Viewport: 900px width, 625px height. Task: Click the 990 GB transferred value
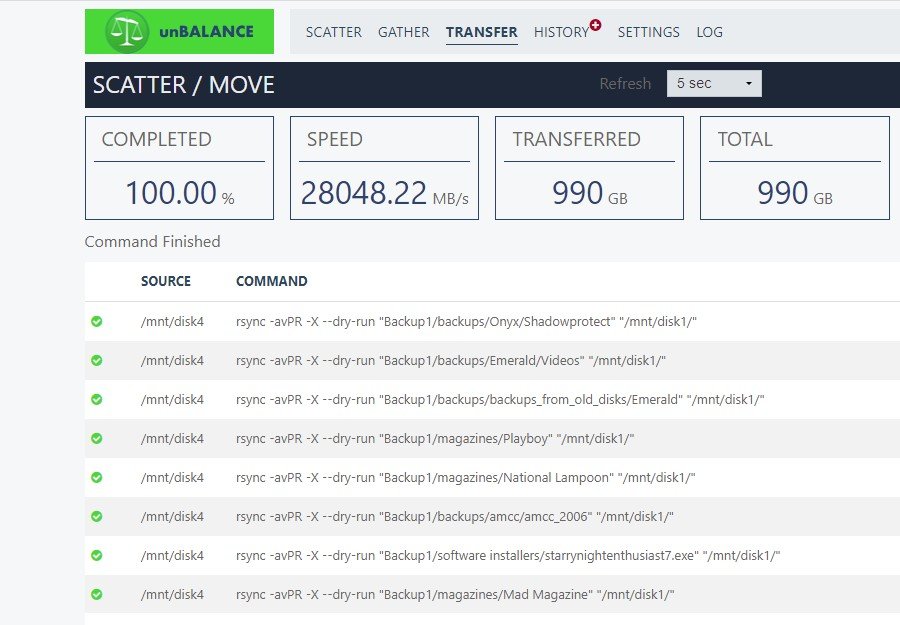(589, 193)
